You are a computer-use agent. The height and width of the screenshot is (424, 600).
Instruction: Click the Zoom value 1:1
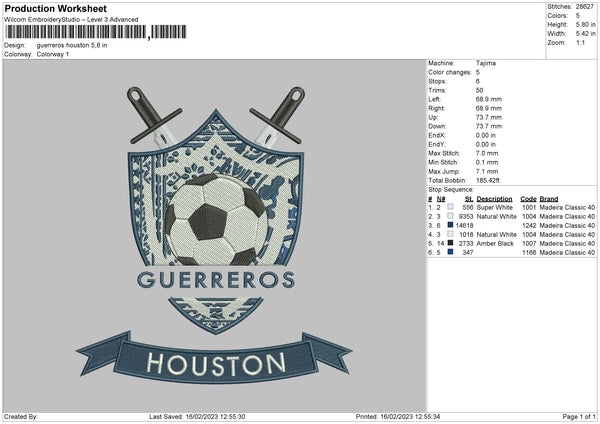(580, 42)
